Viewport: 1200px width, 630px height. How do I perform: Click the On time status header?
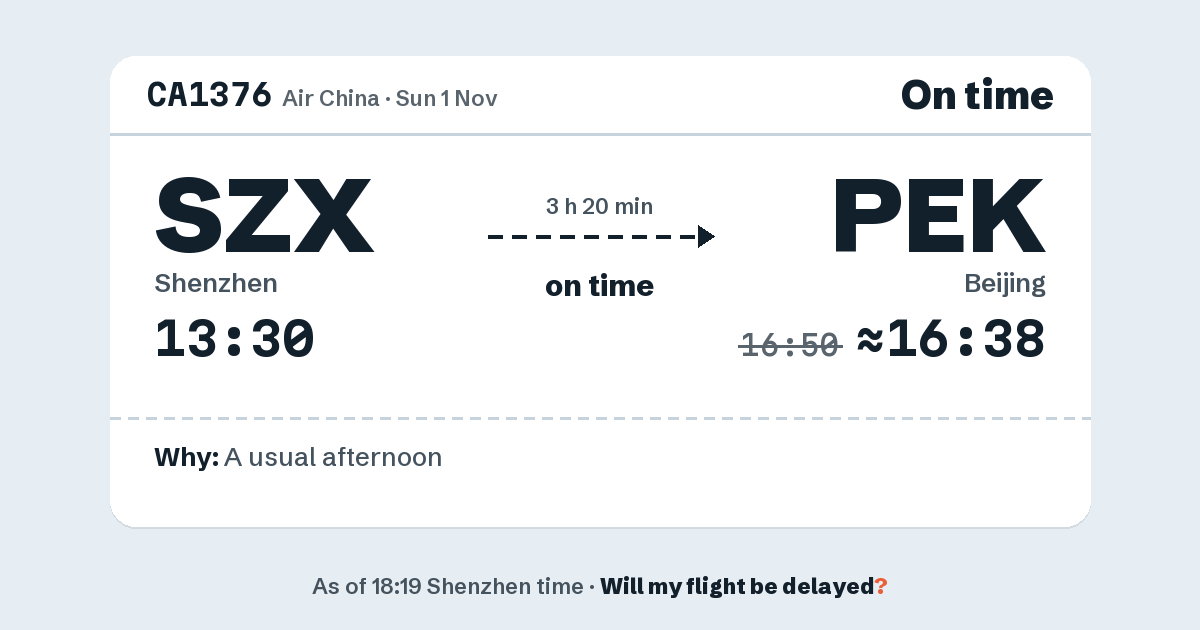[977, 95]
